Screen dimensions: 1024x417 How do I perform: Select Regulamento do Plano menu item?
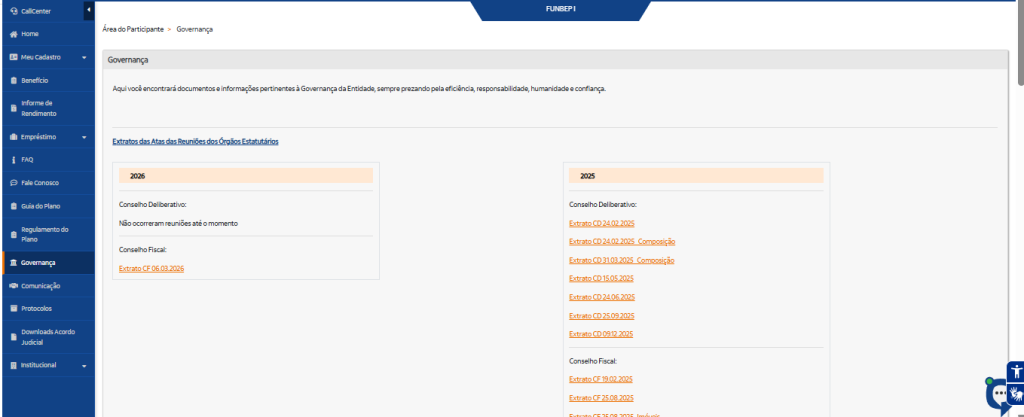point(44,234)
